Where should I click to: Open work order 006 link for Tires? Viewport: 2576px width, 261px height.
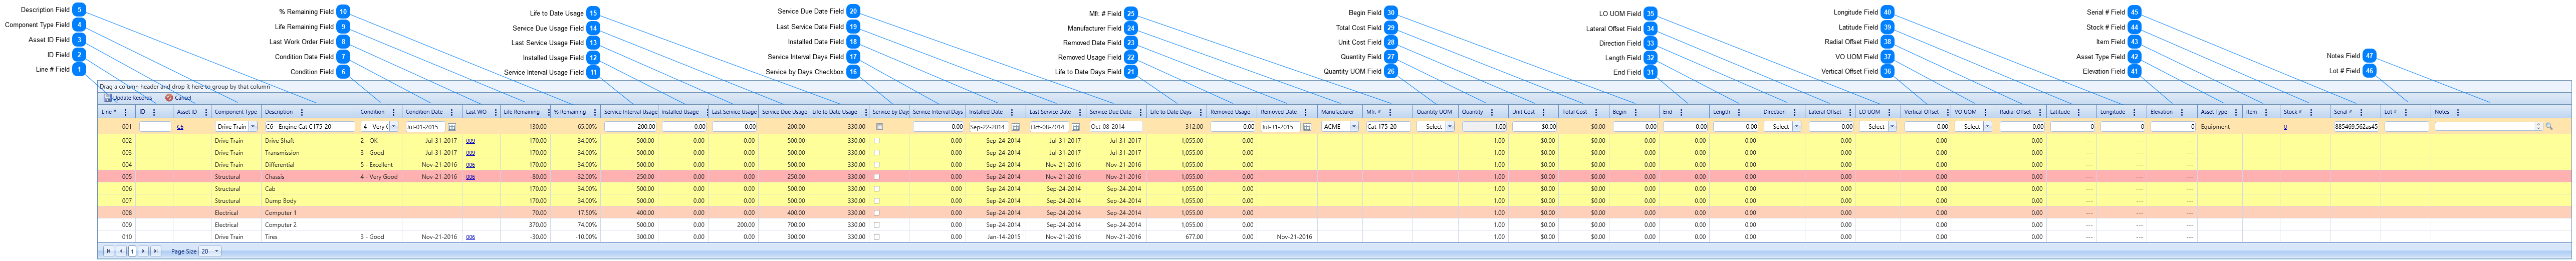pos(470,237)
